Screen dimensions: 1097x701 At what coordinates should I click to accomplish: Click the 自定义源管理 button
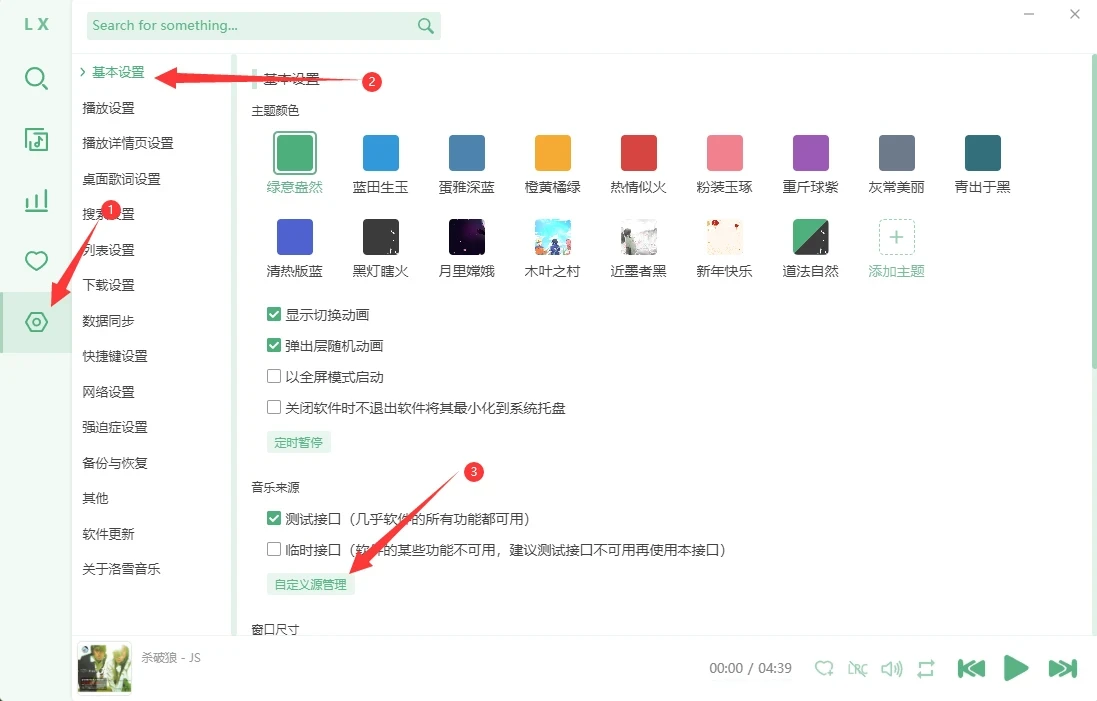310,585
